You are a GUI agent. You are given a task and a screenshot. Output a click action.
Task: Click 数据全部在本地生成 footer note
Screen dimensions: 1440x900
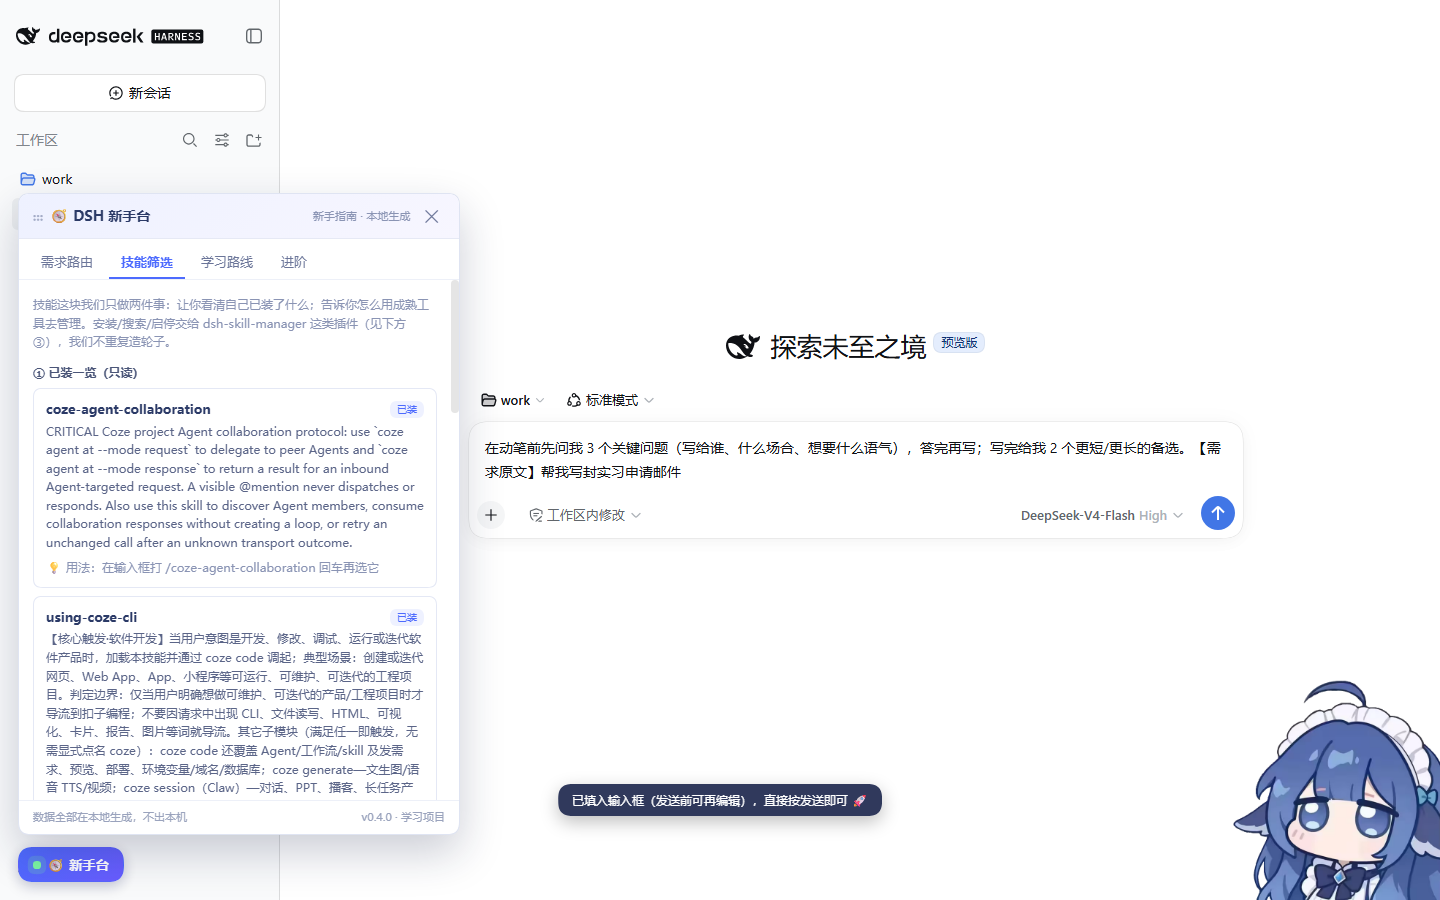[110, 817]
